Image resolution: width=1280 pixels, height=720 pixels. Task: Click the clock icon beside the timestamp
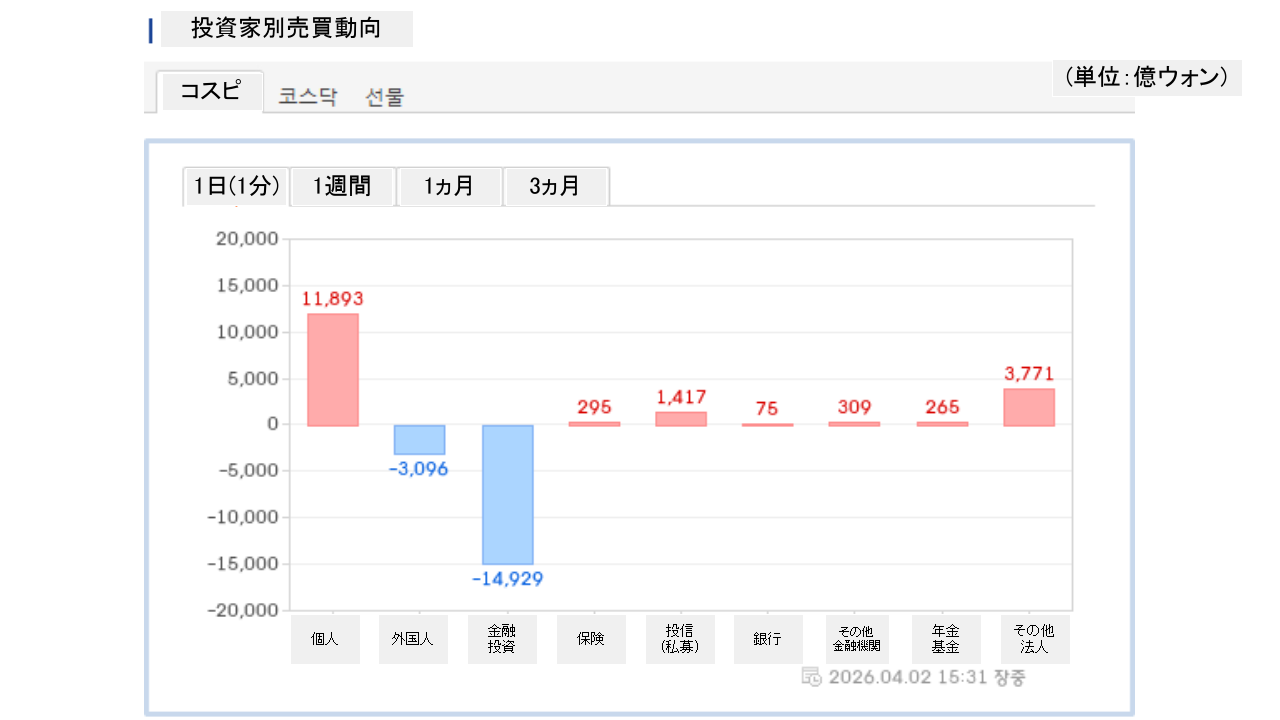(812, 677)
